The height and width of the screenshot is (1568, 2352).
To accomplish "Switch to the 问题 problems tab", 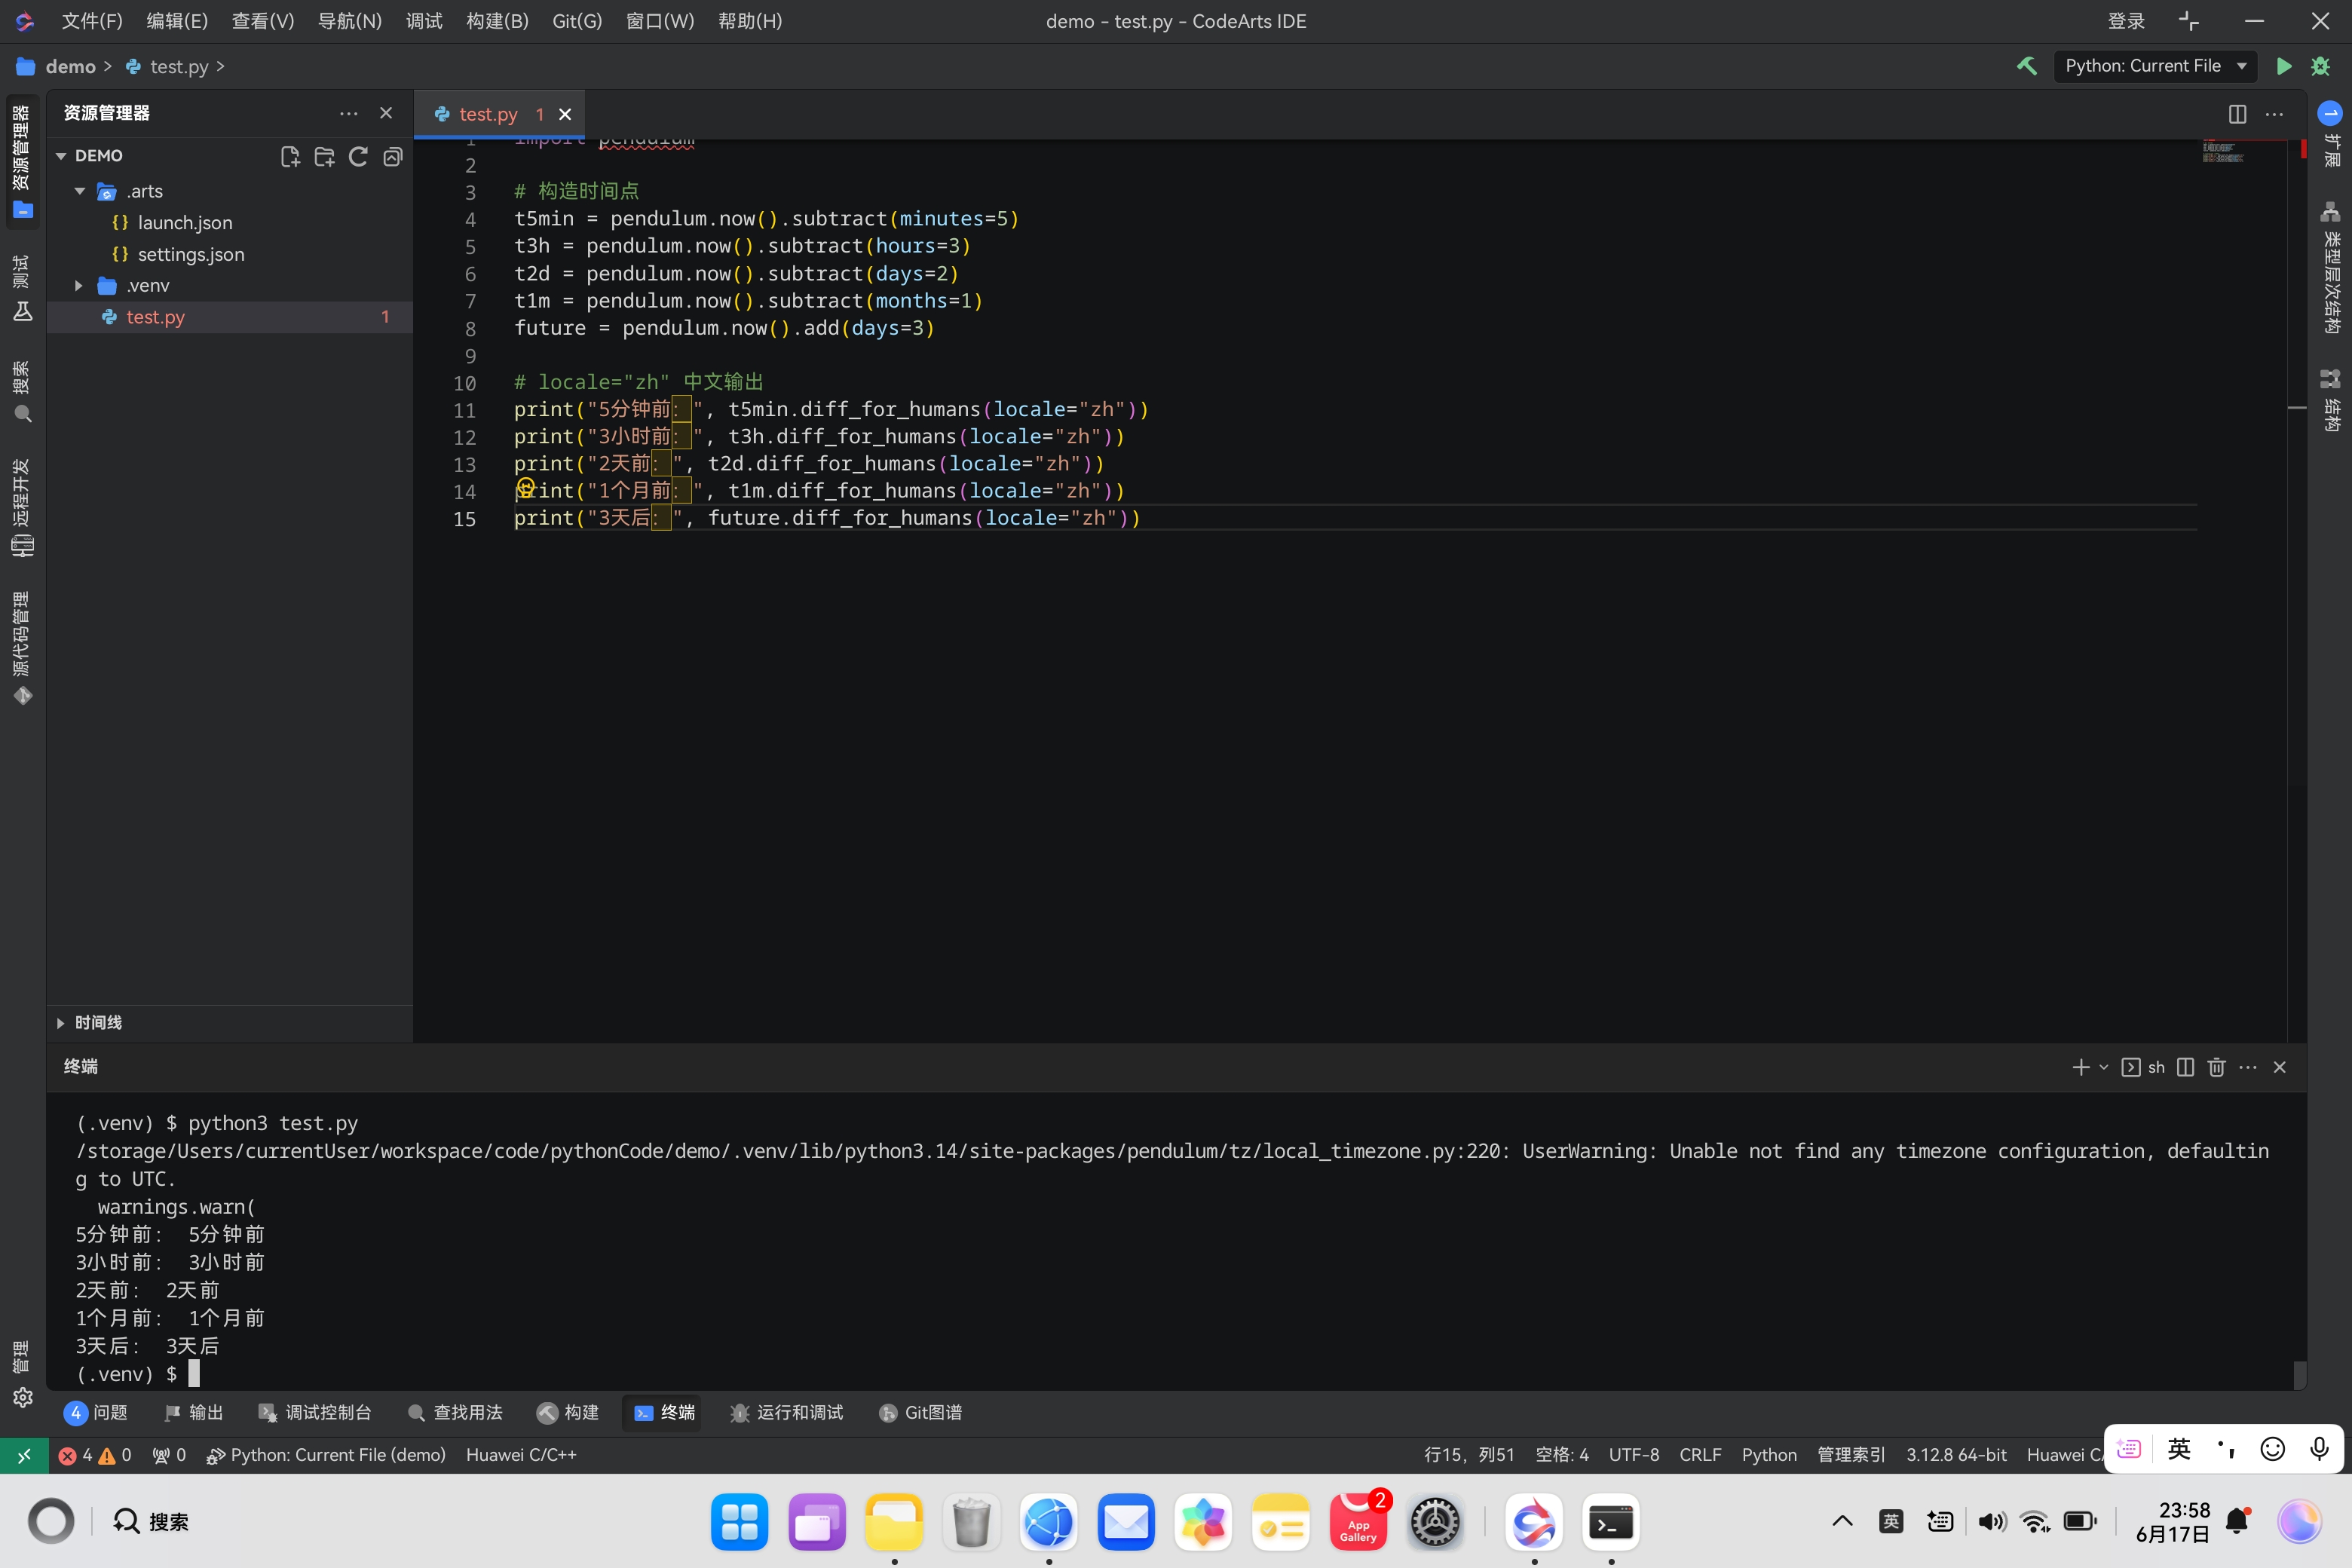I will 97,1412.
